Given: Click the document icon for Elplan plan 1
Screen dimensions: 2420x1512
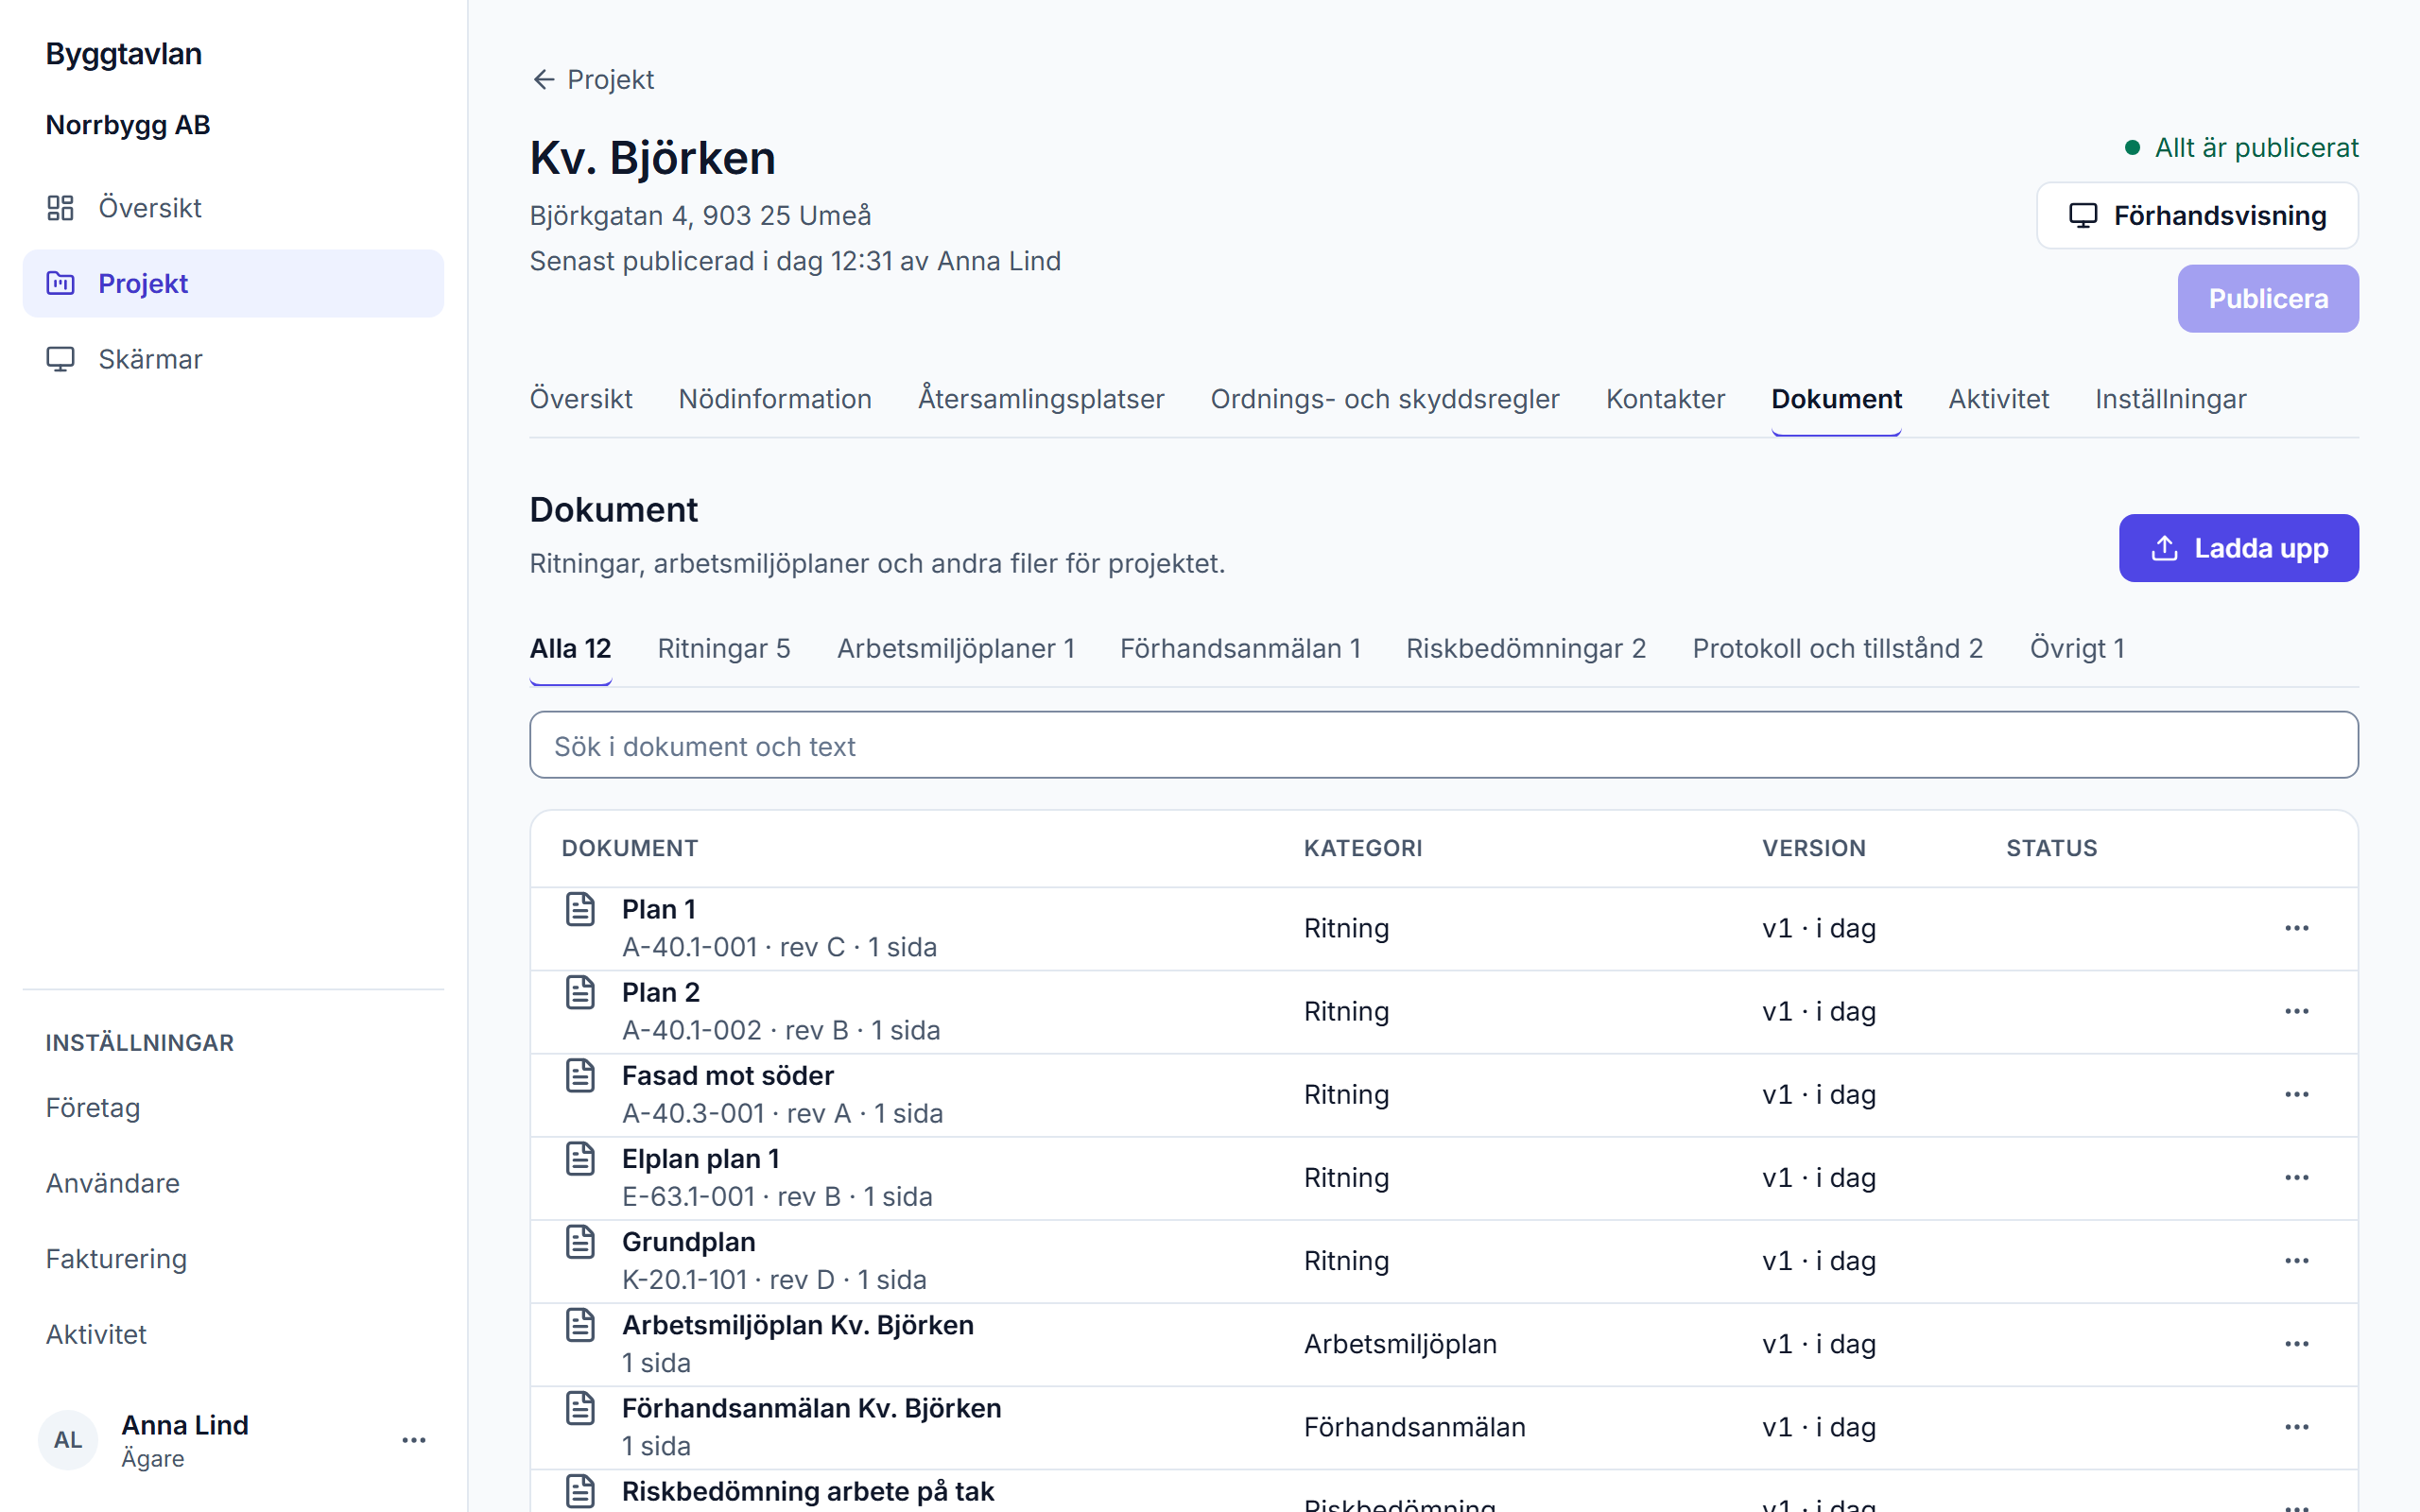Looking at the screenshot, I should click(x=581, y=1158).
